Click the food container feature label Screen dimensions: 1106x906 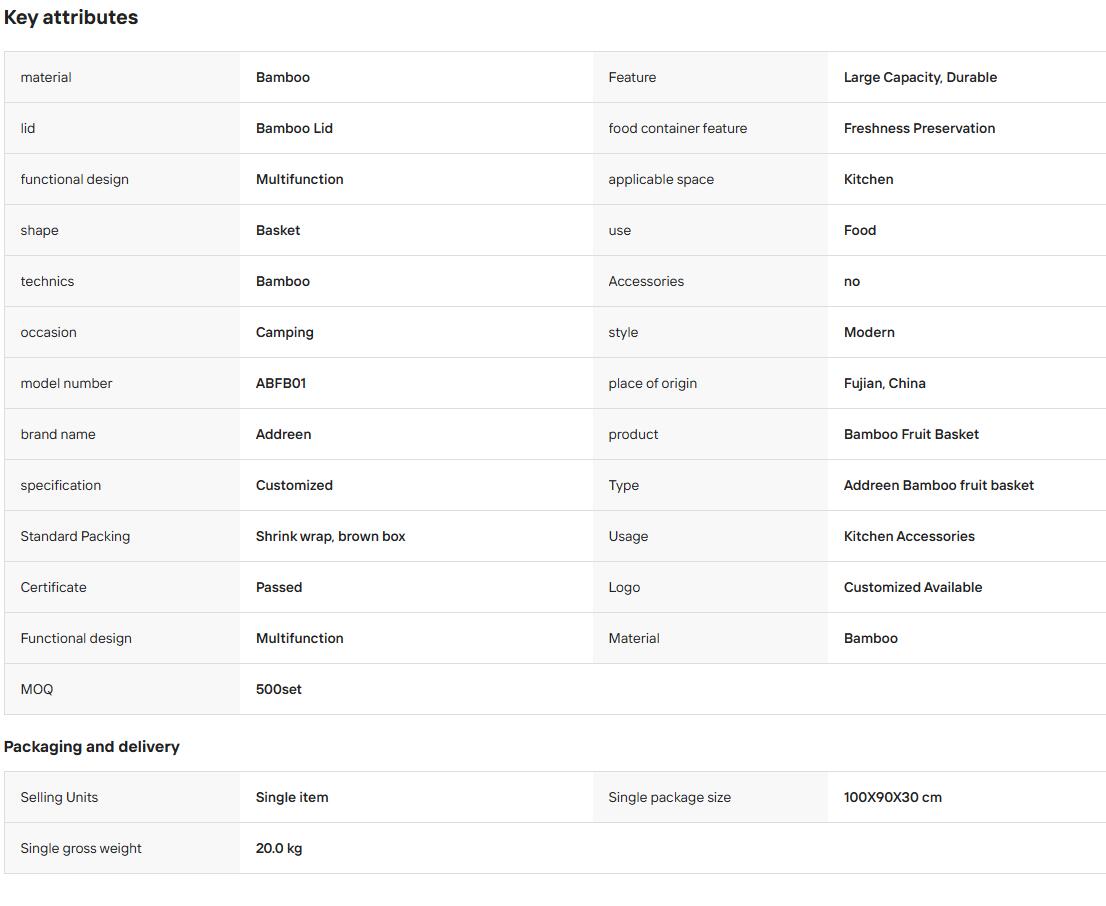click(x=678, y=128)
